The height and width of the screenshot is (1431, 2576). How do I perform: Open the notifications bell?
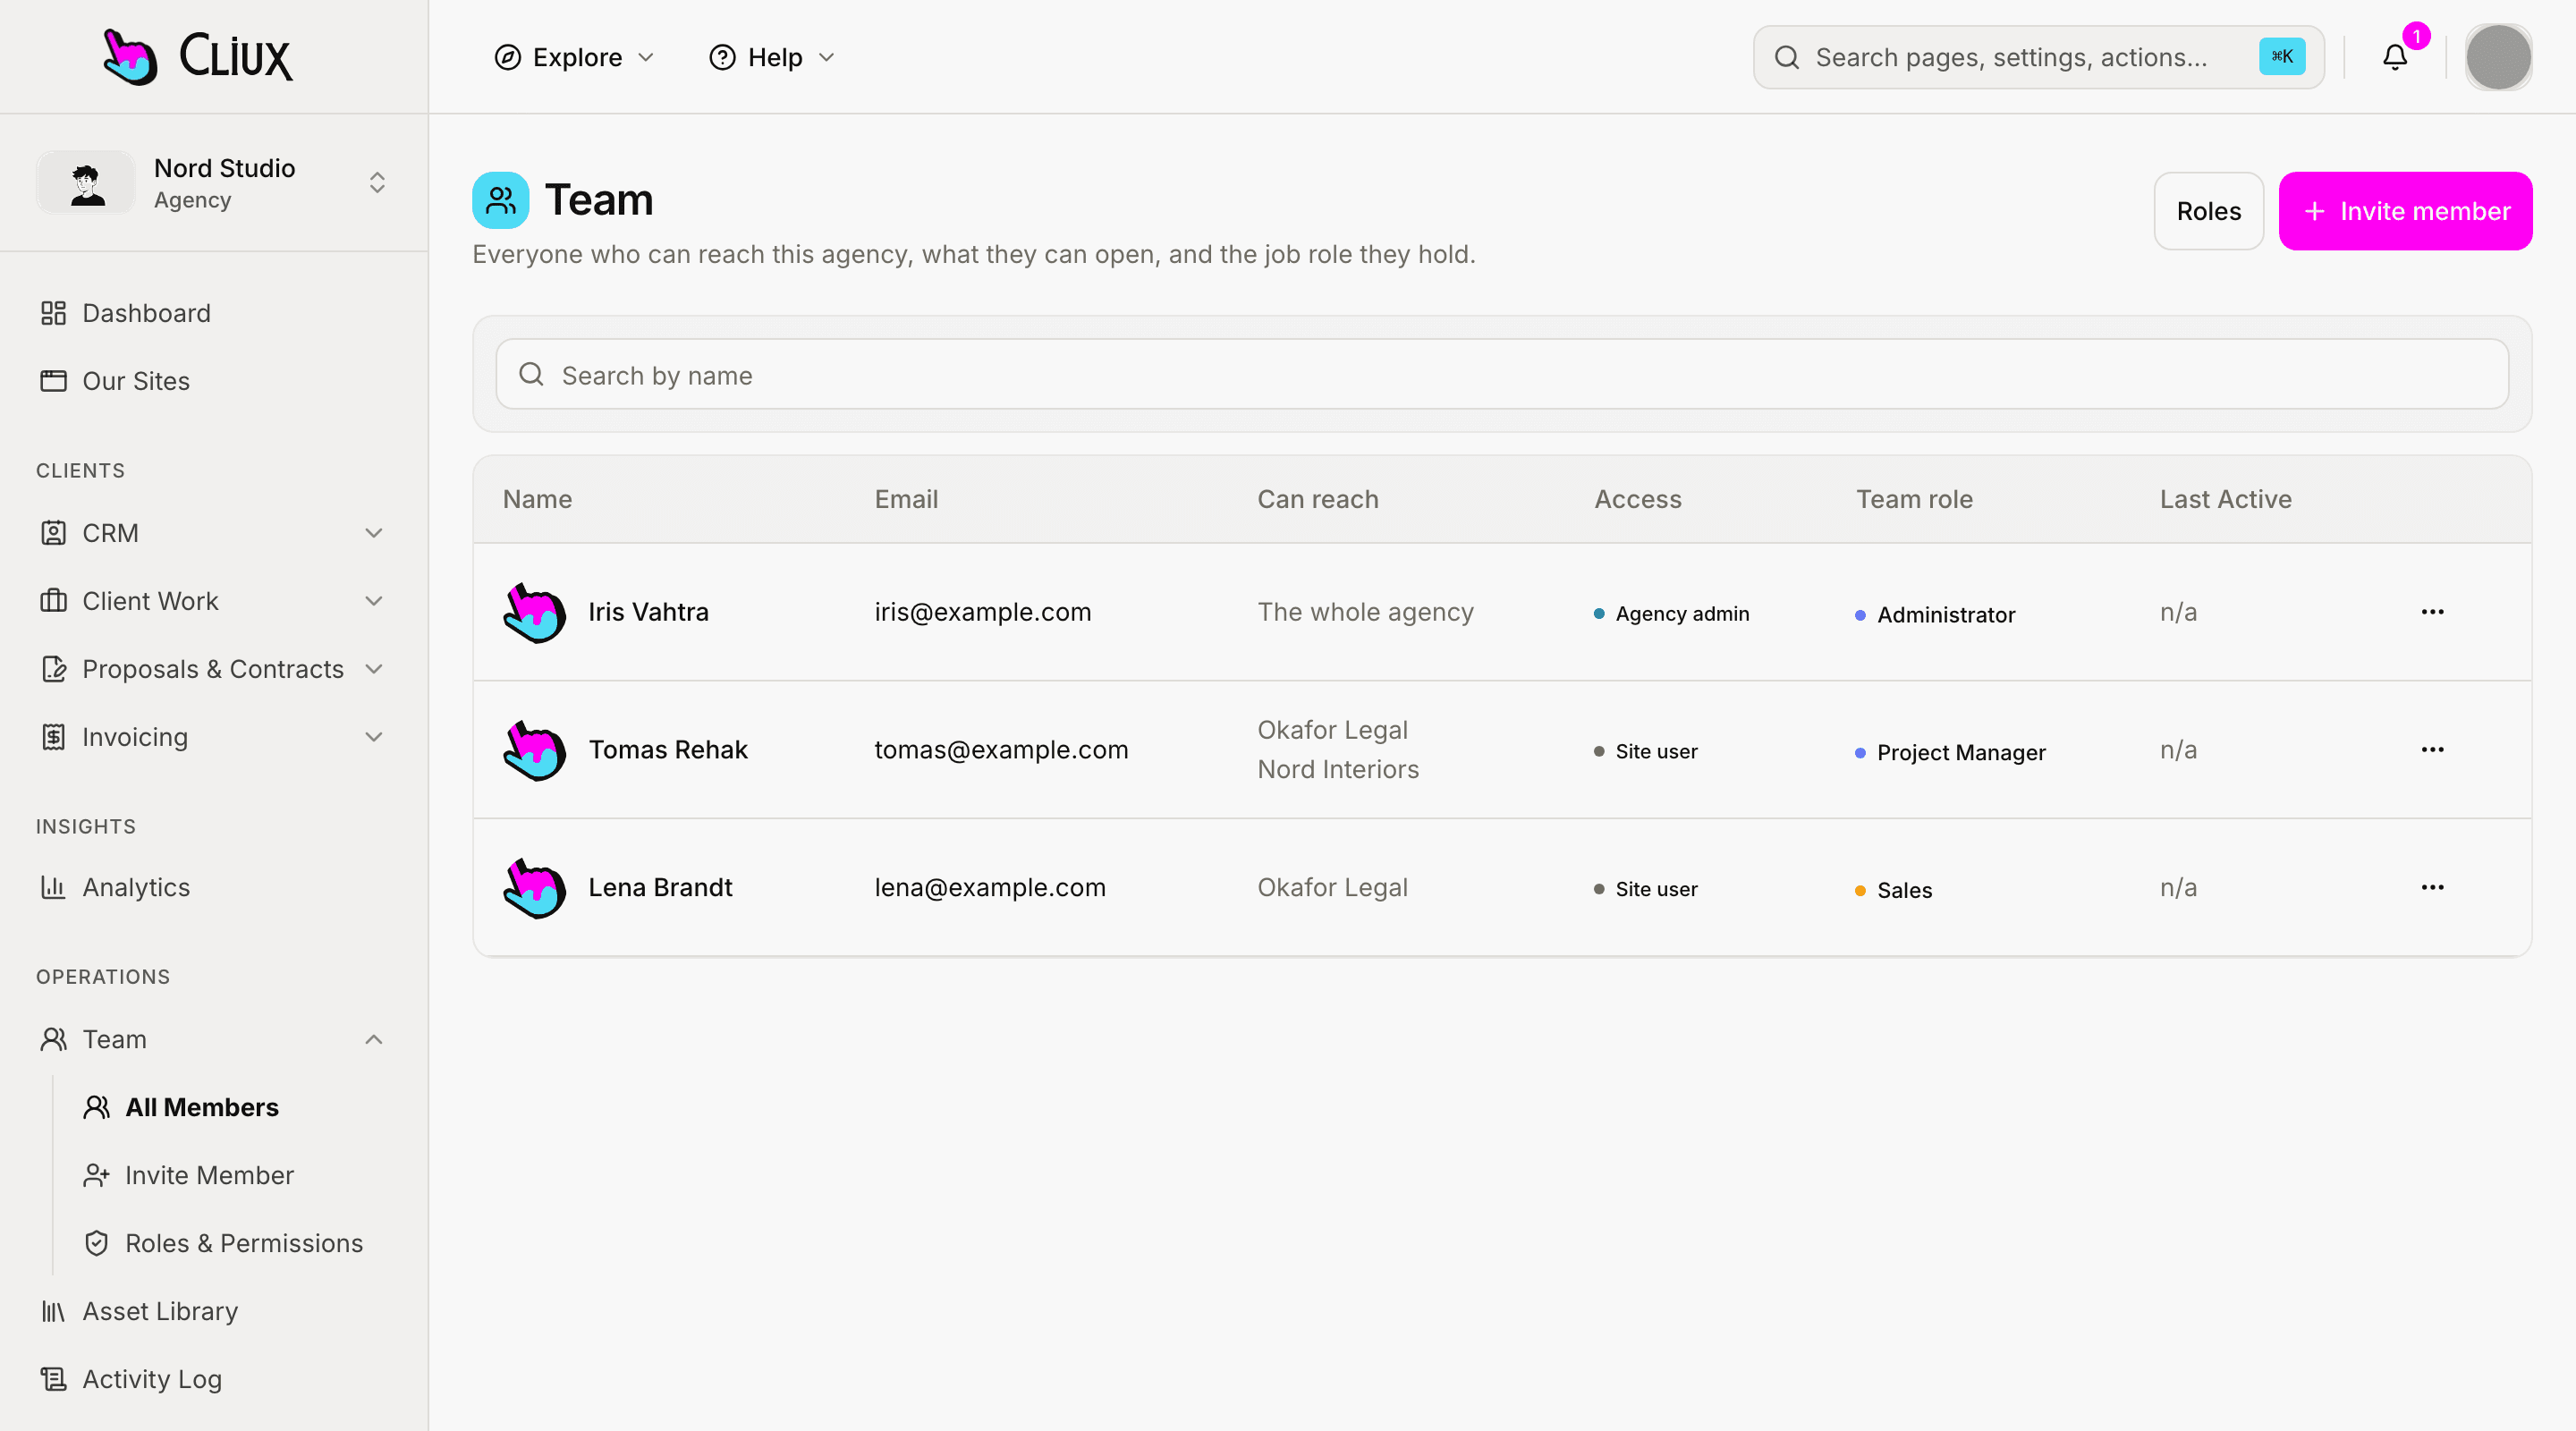tap(2394, 57)
